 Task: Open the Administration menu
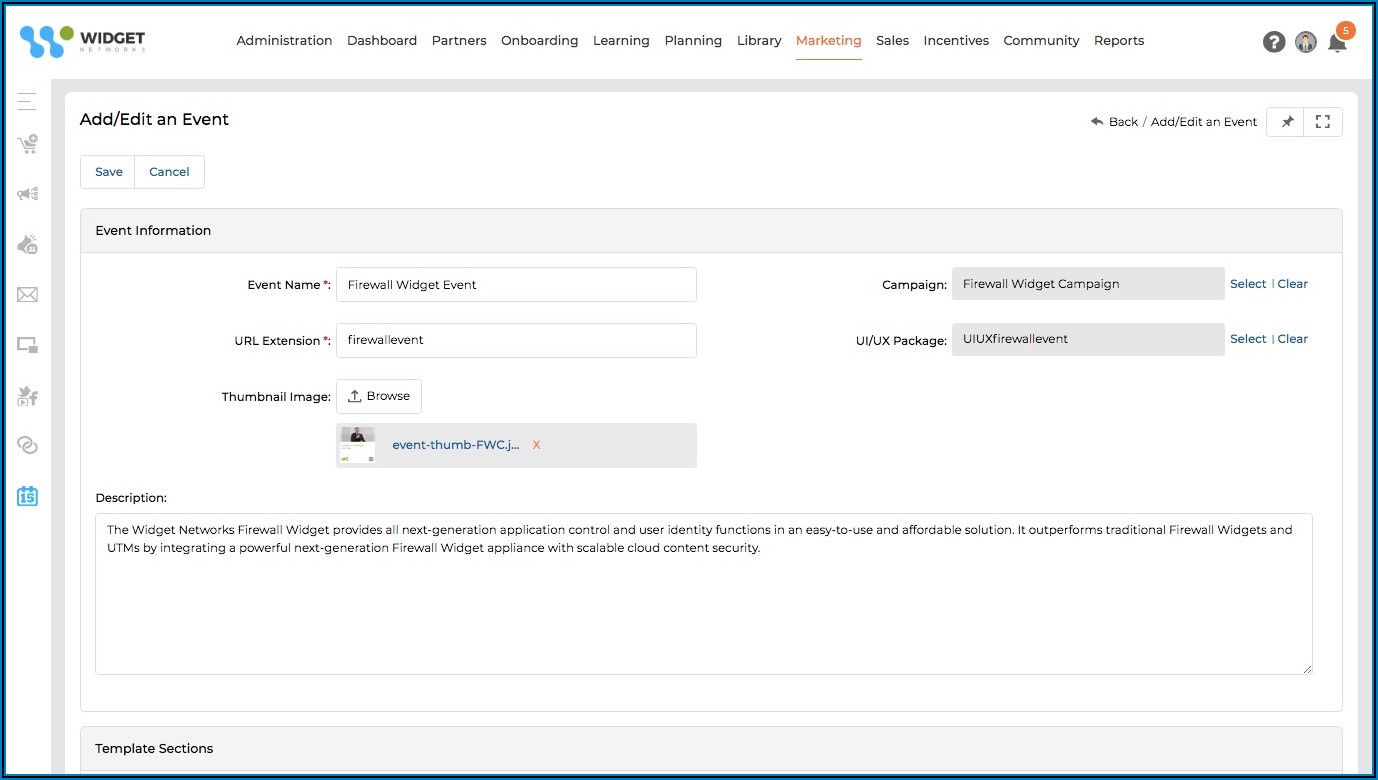pyautogui.click(x=284, y=41)
